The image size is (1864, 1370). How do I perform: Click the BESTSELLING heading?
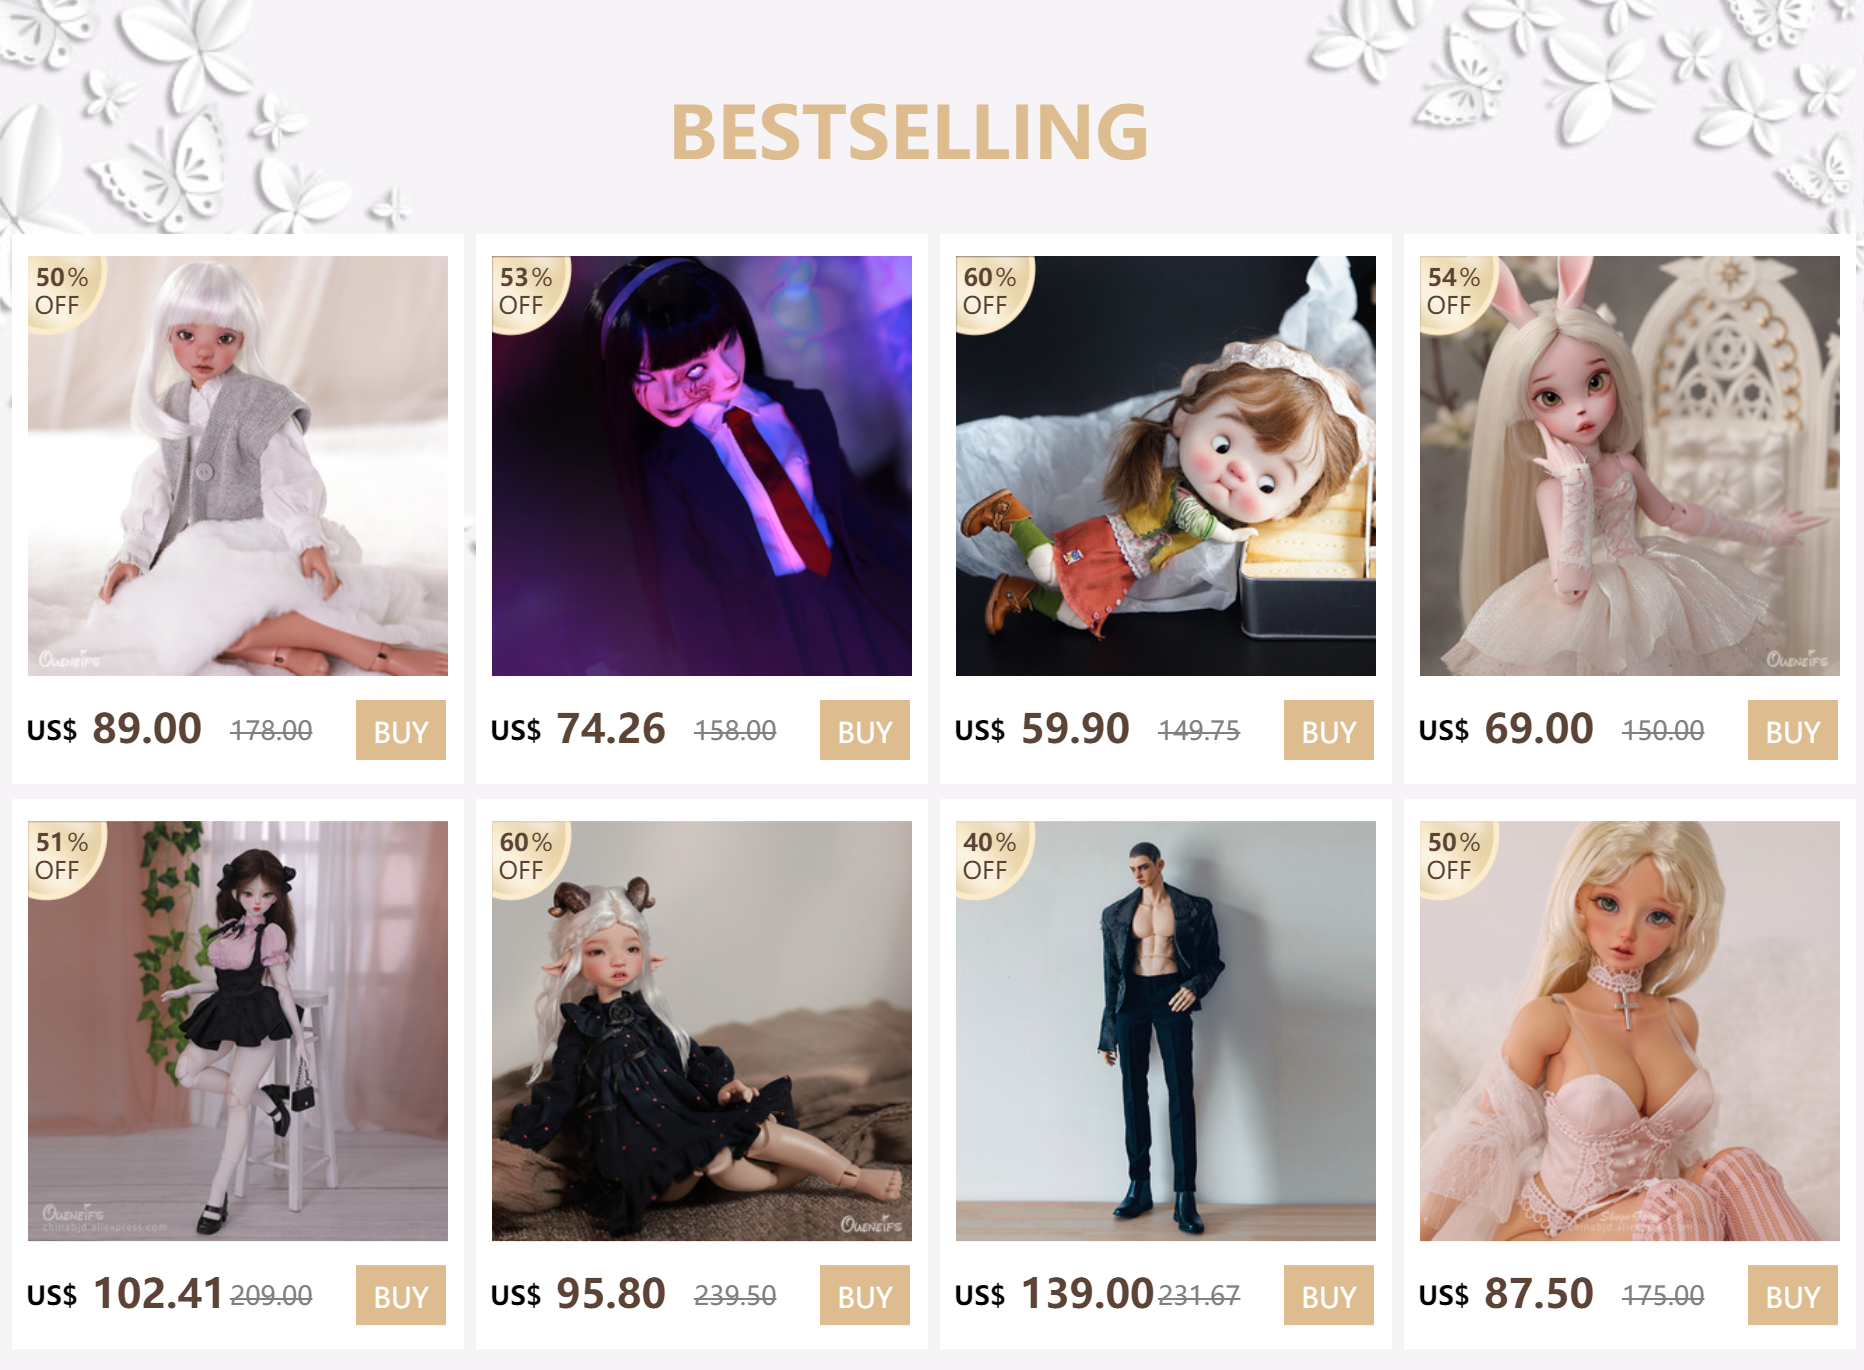coord(909,132)
